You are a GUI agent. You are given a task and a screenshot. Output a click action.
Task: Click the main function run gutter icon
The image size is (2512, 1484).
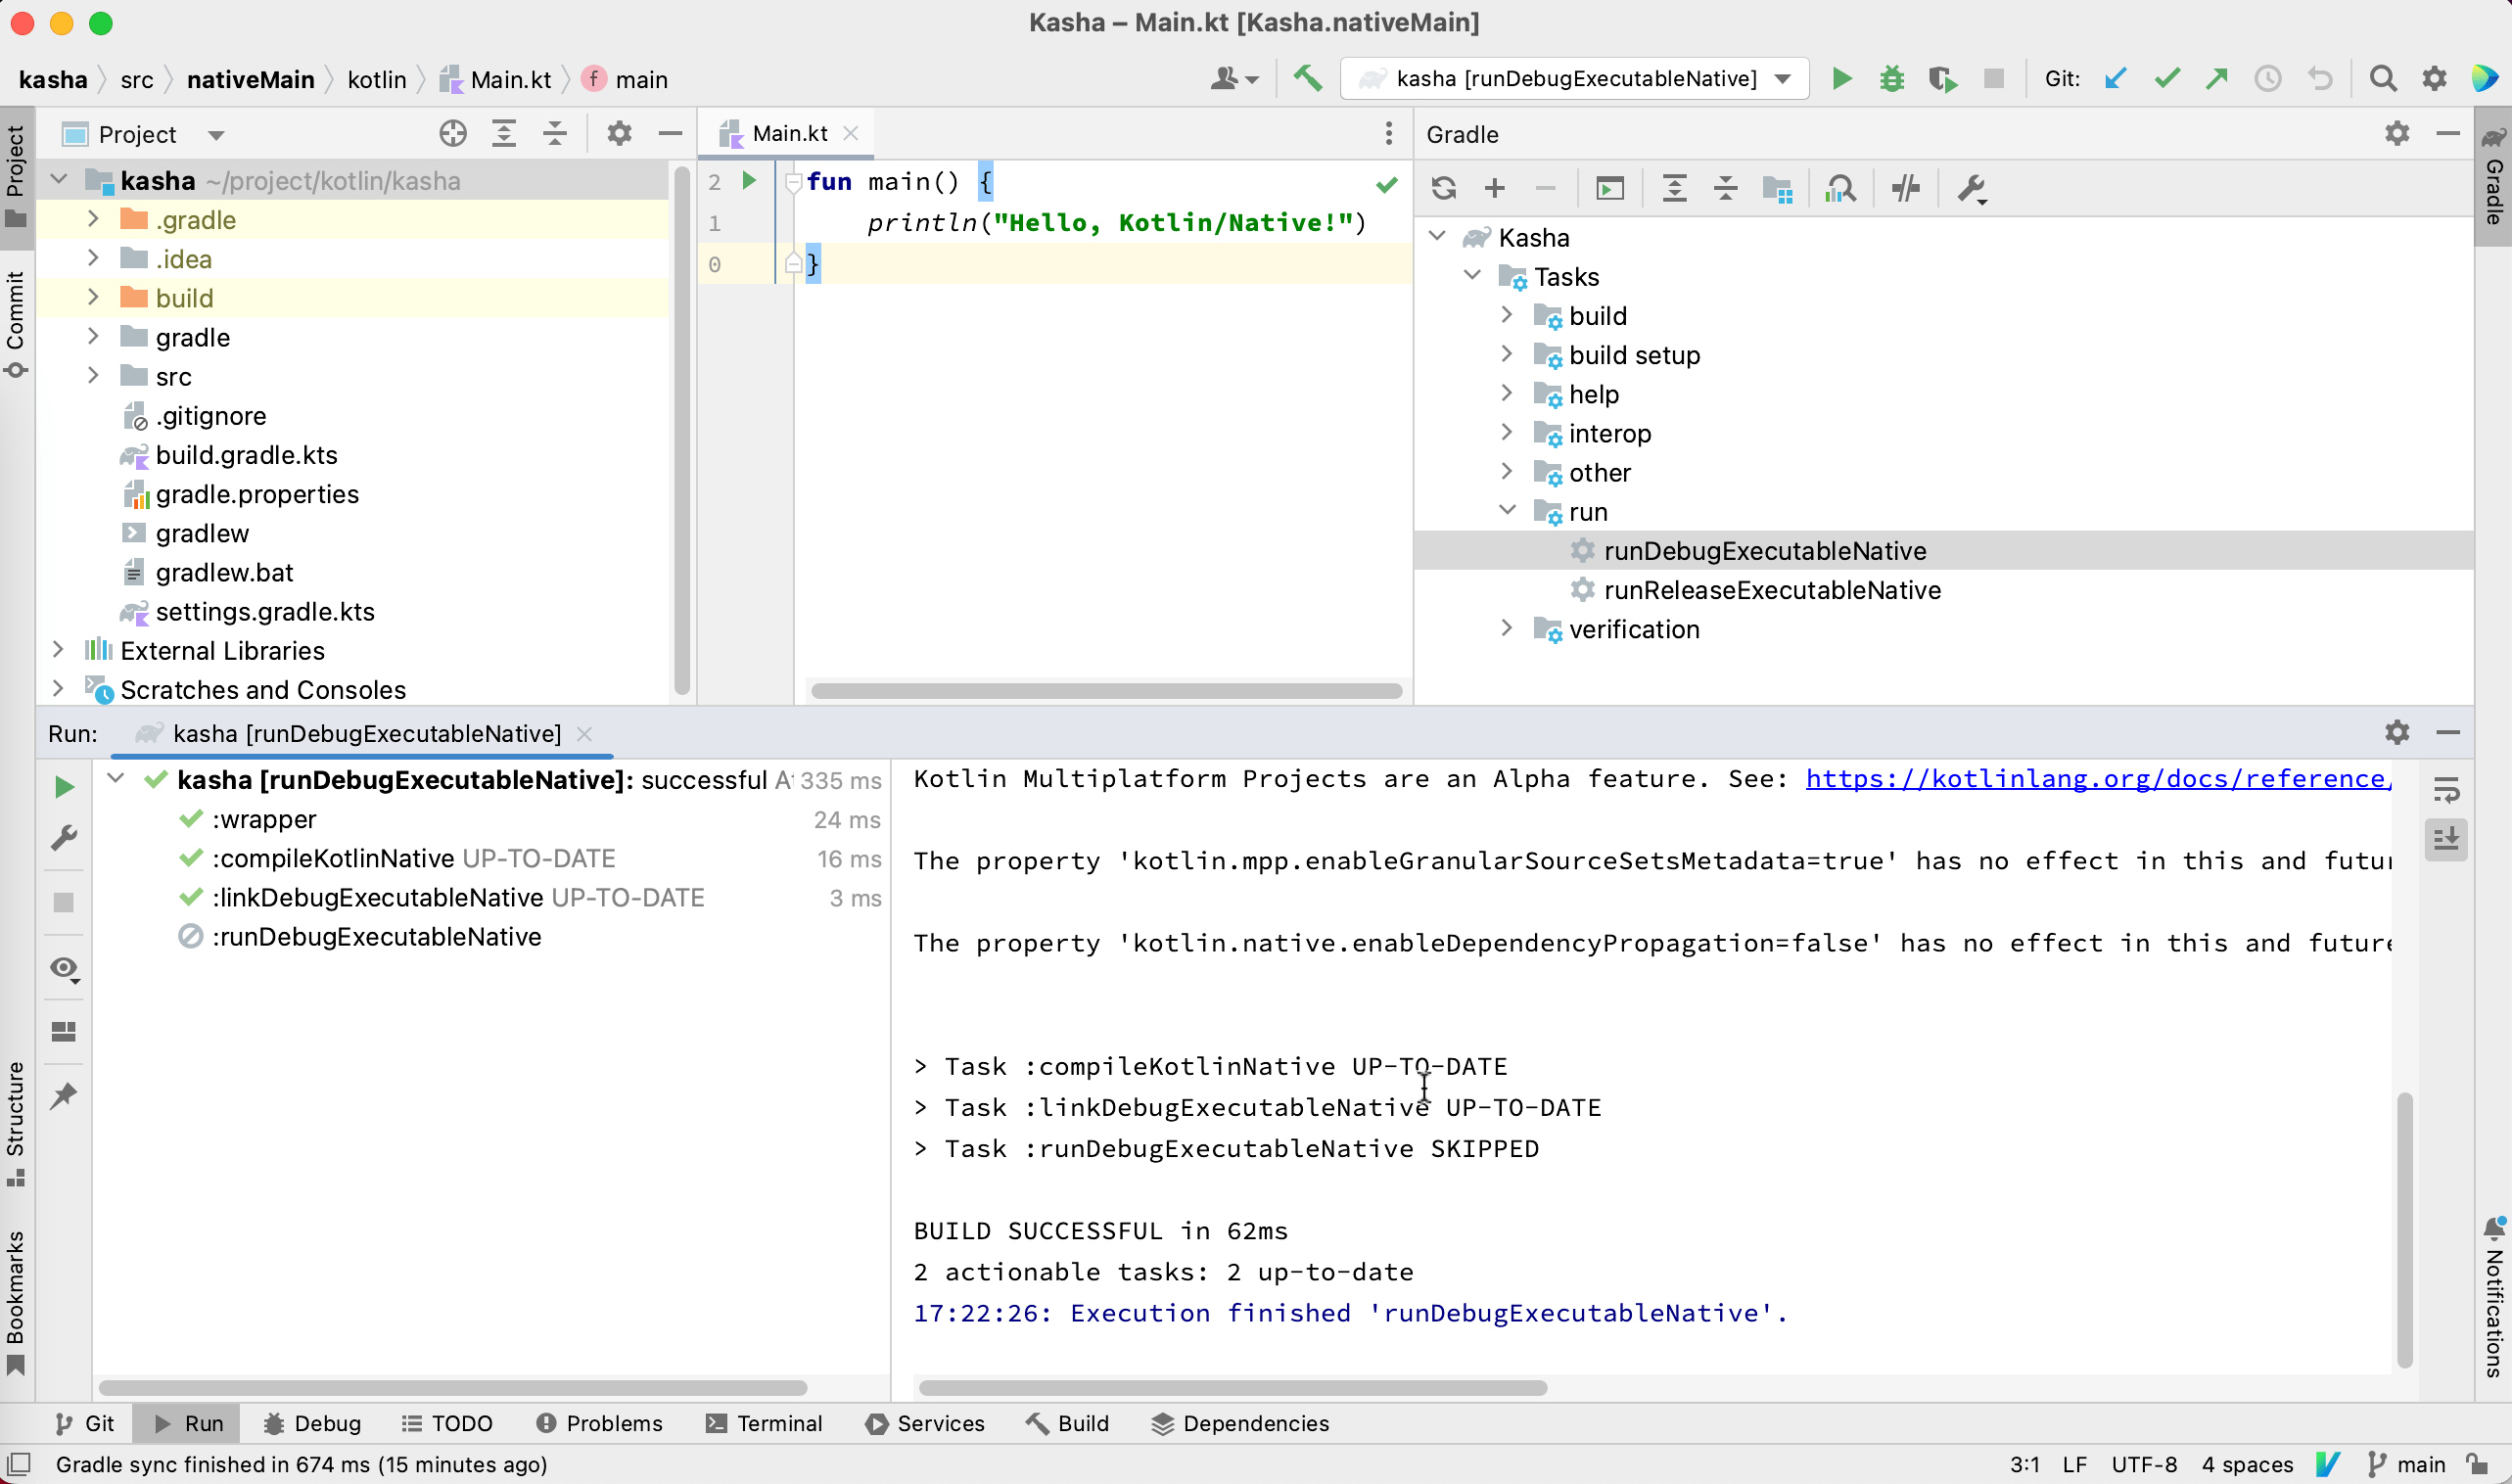(x=749, y=181)
